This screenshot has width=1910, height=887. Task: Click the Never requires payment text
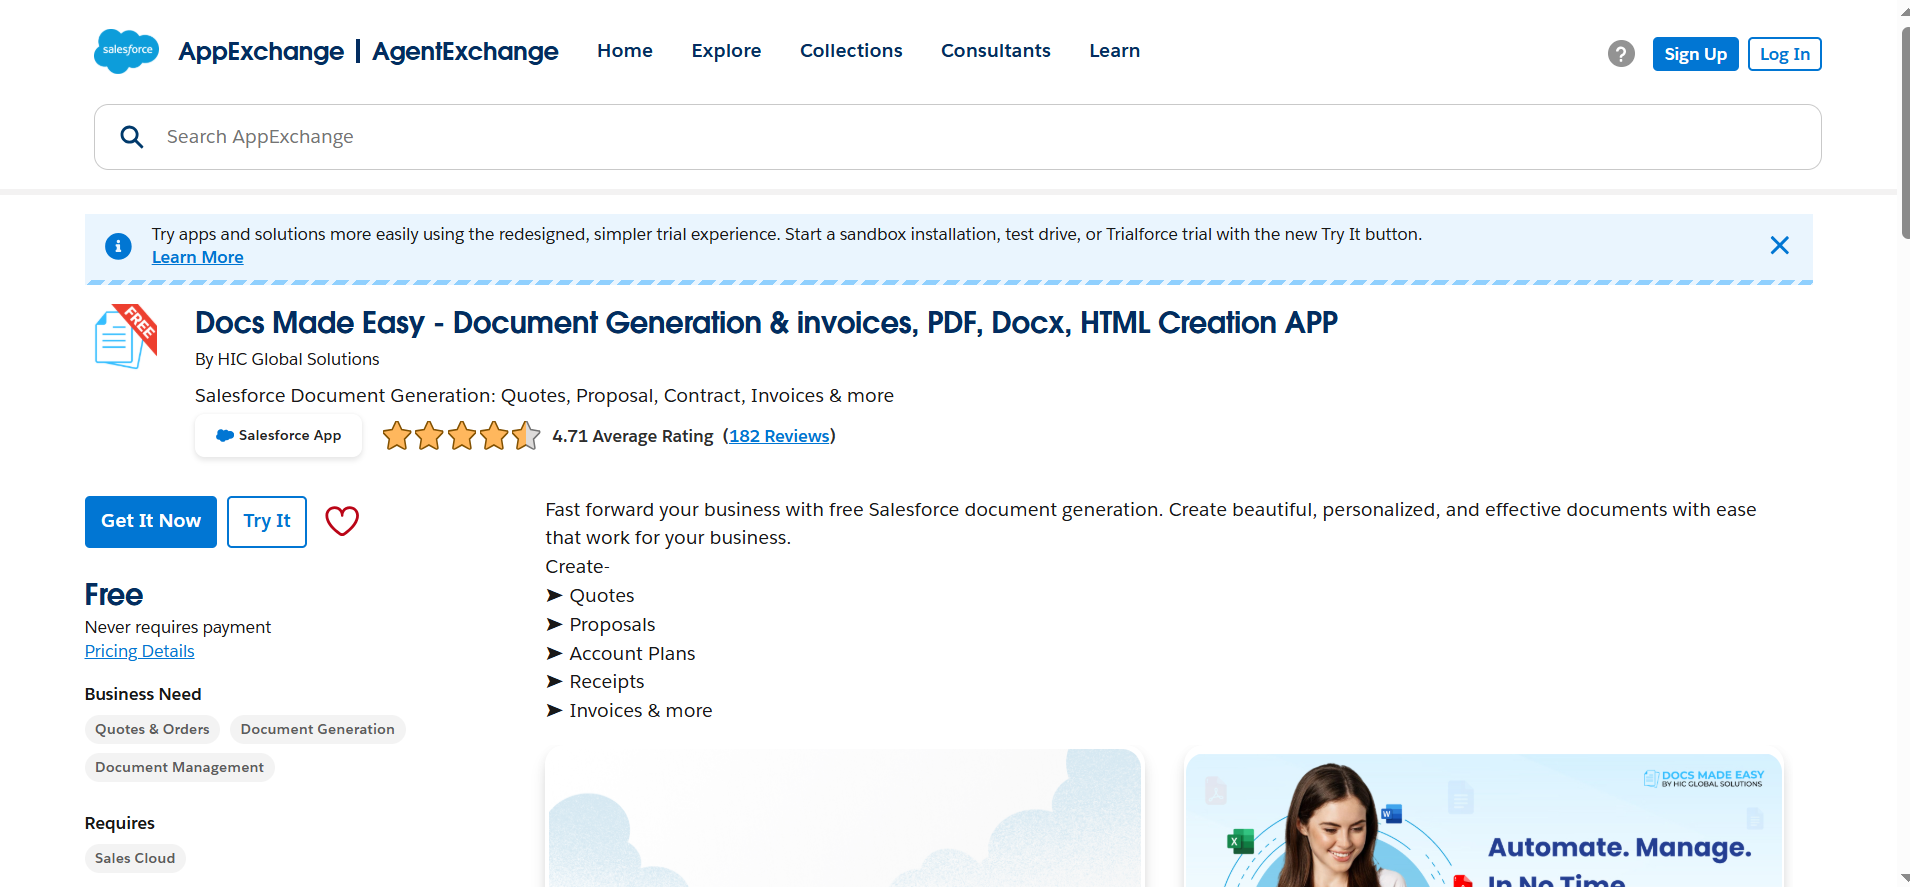point(178,628)
